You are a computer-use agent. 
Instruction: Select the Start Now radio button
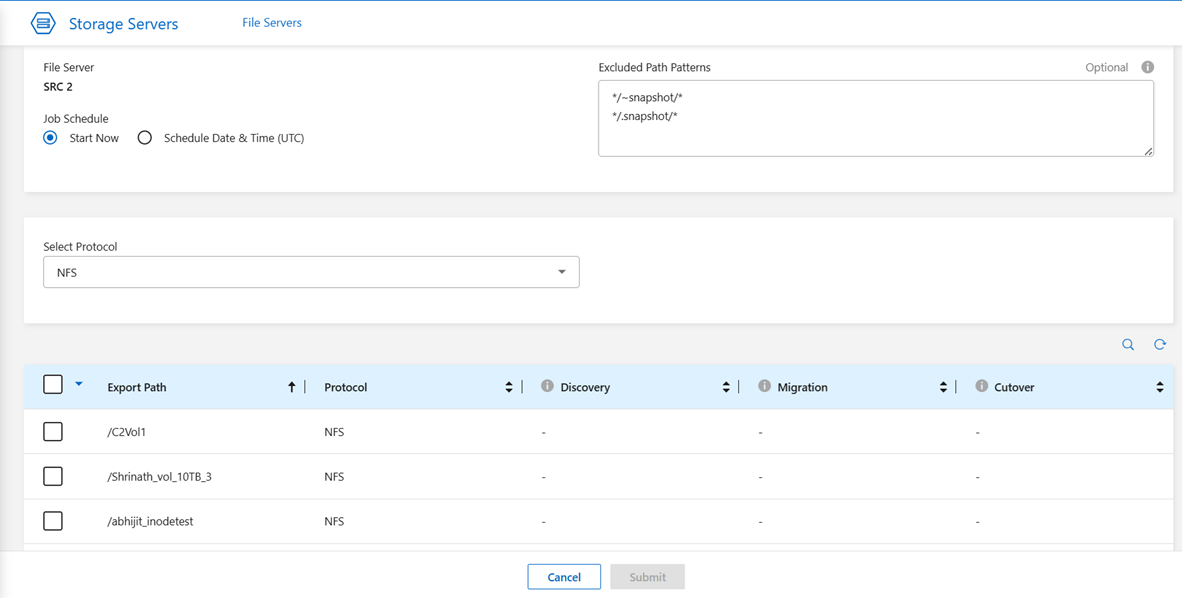click(51, 138)
